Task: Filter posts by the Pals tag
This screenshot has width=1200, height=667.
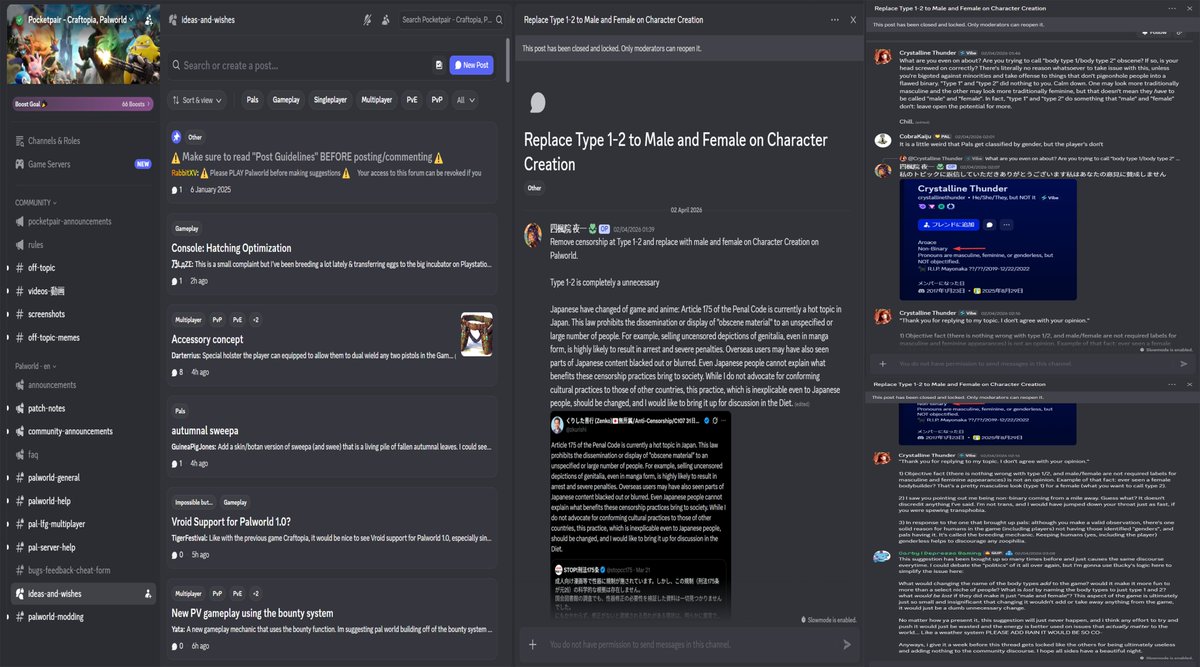Action: pos(252,100)
